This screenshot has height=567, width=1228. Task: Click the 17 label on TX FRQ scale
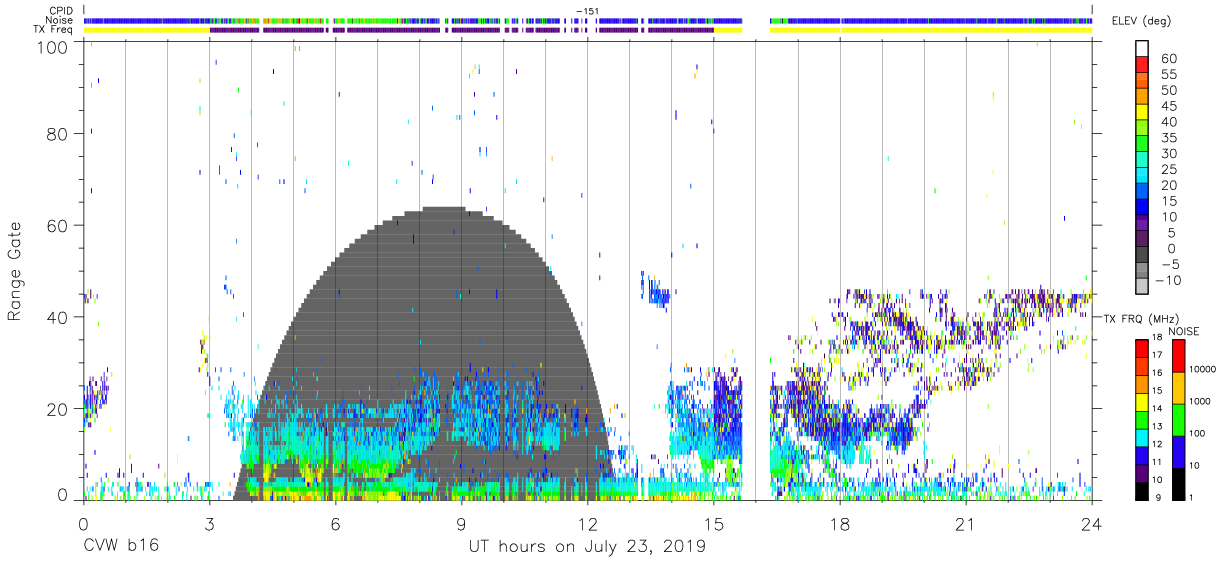pos(1157,356)
